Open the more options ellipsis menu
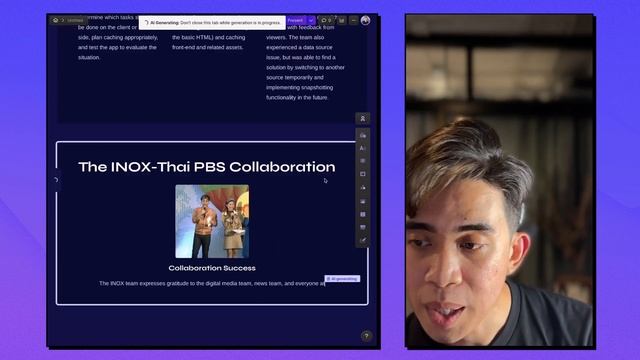640x360 pixels. coord(353,20)
